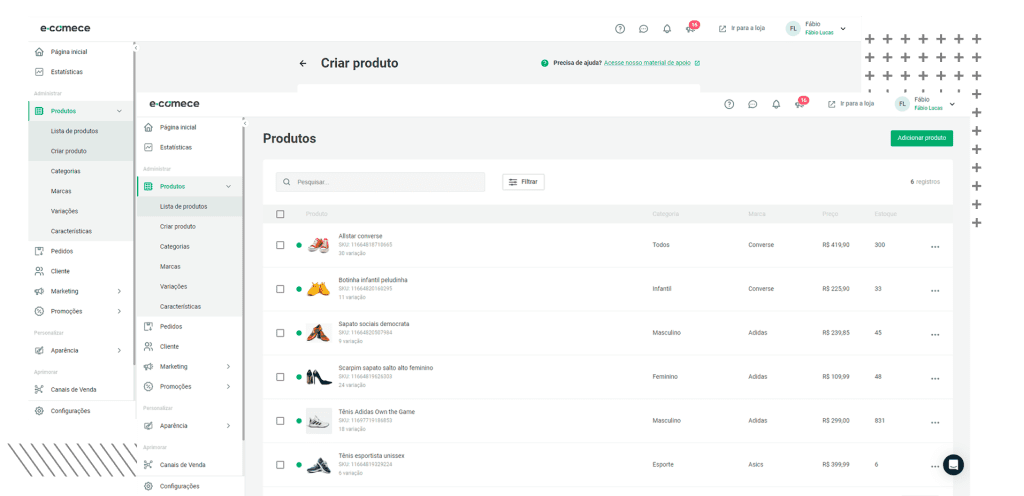
Task: Click the help question mark icon in front header
Action: (x=728, y=104)
